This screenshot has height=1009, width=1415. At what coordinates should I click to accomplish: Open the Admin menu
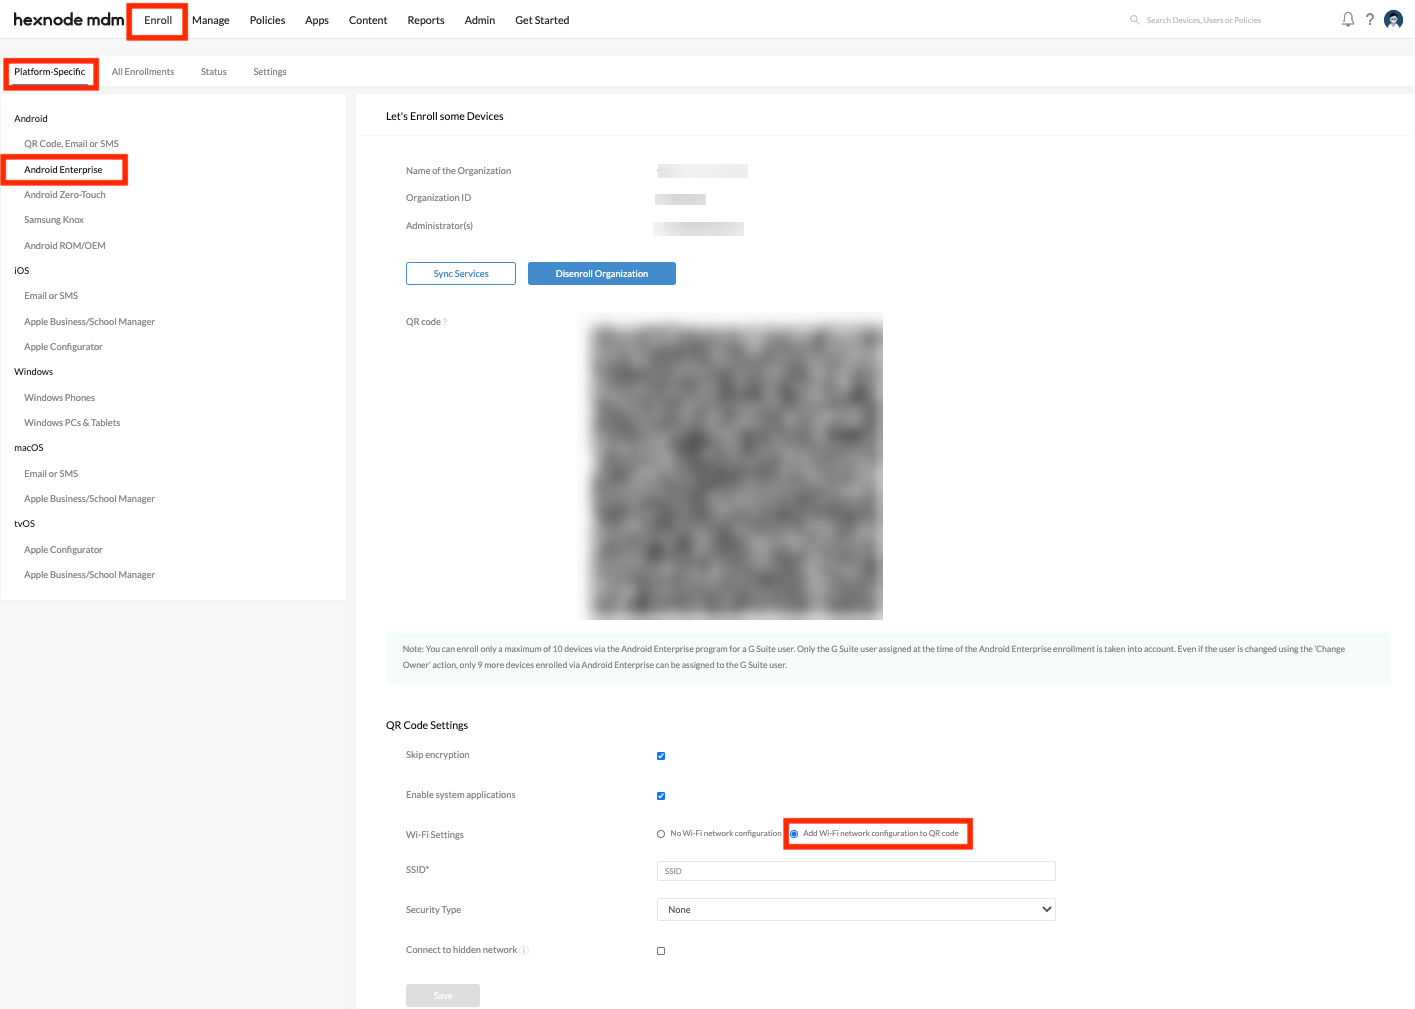tap(480, 20)
